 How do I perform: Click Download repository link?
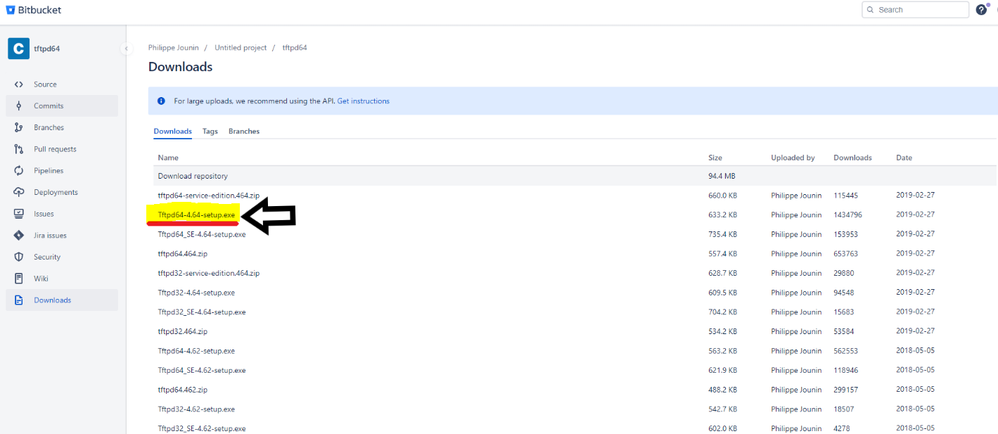[193, 176]
